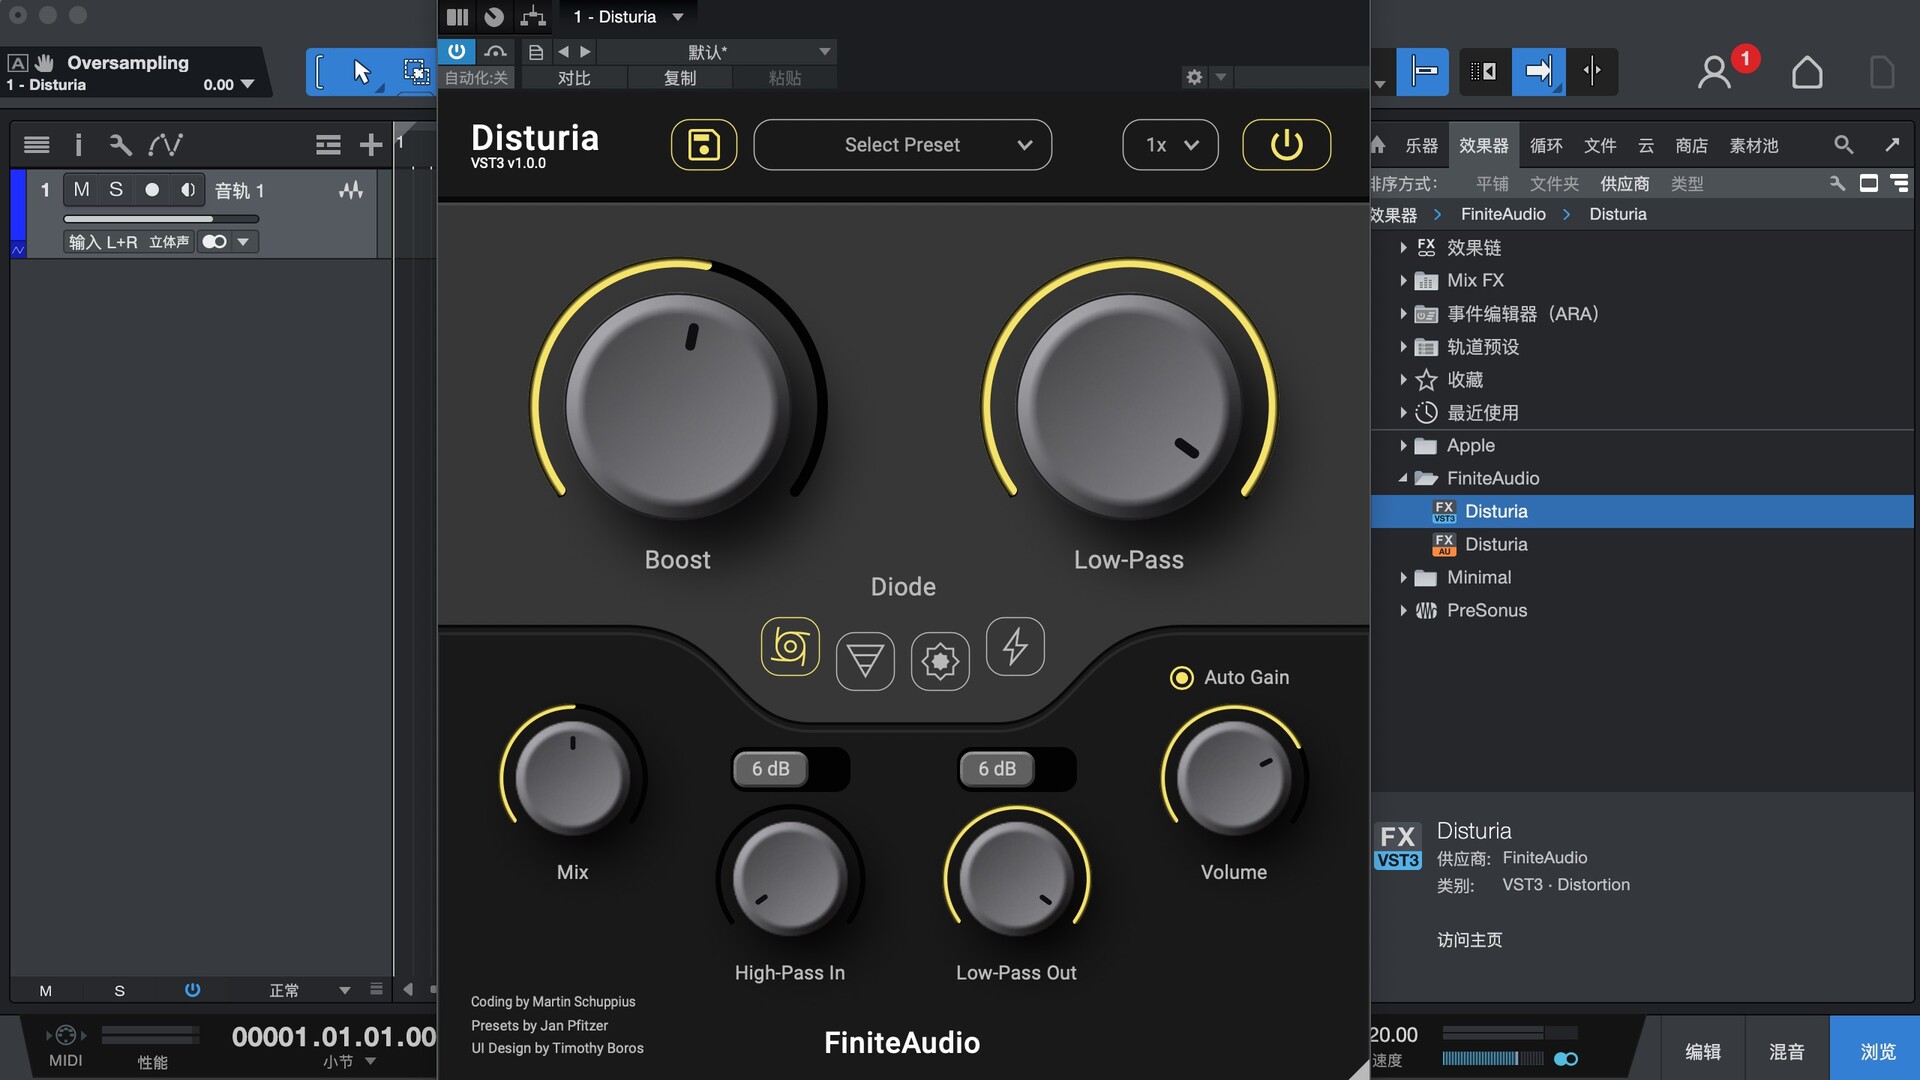The height and width of the screenshot is (1080, 1920).
Task: Click the Mix knob
Action: 572,778
